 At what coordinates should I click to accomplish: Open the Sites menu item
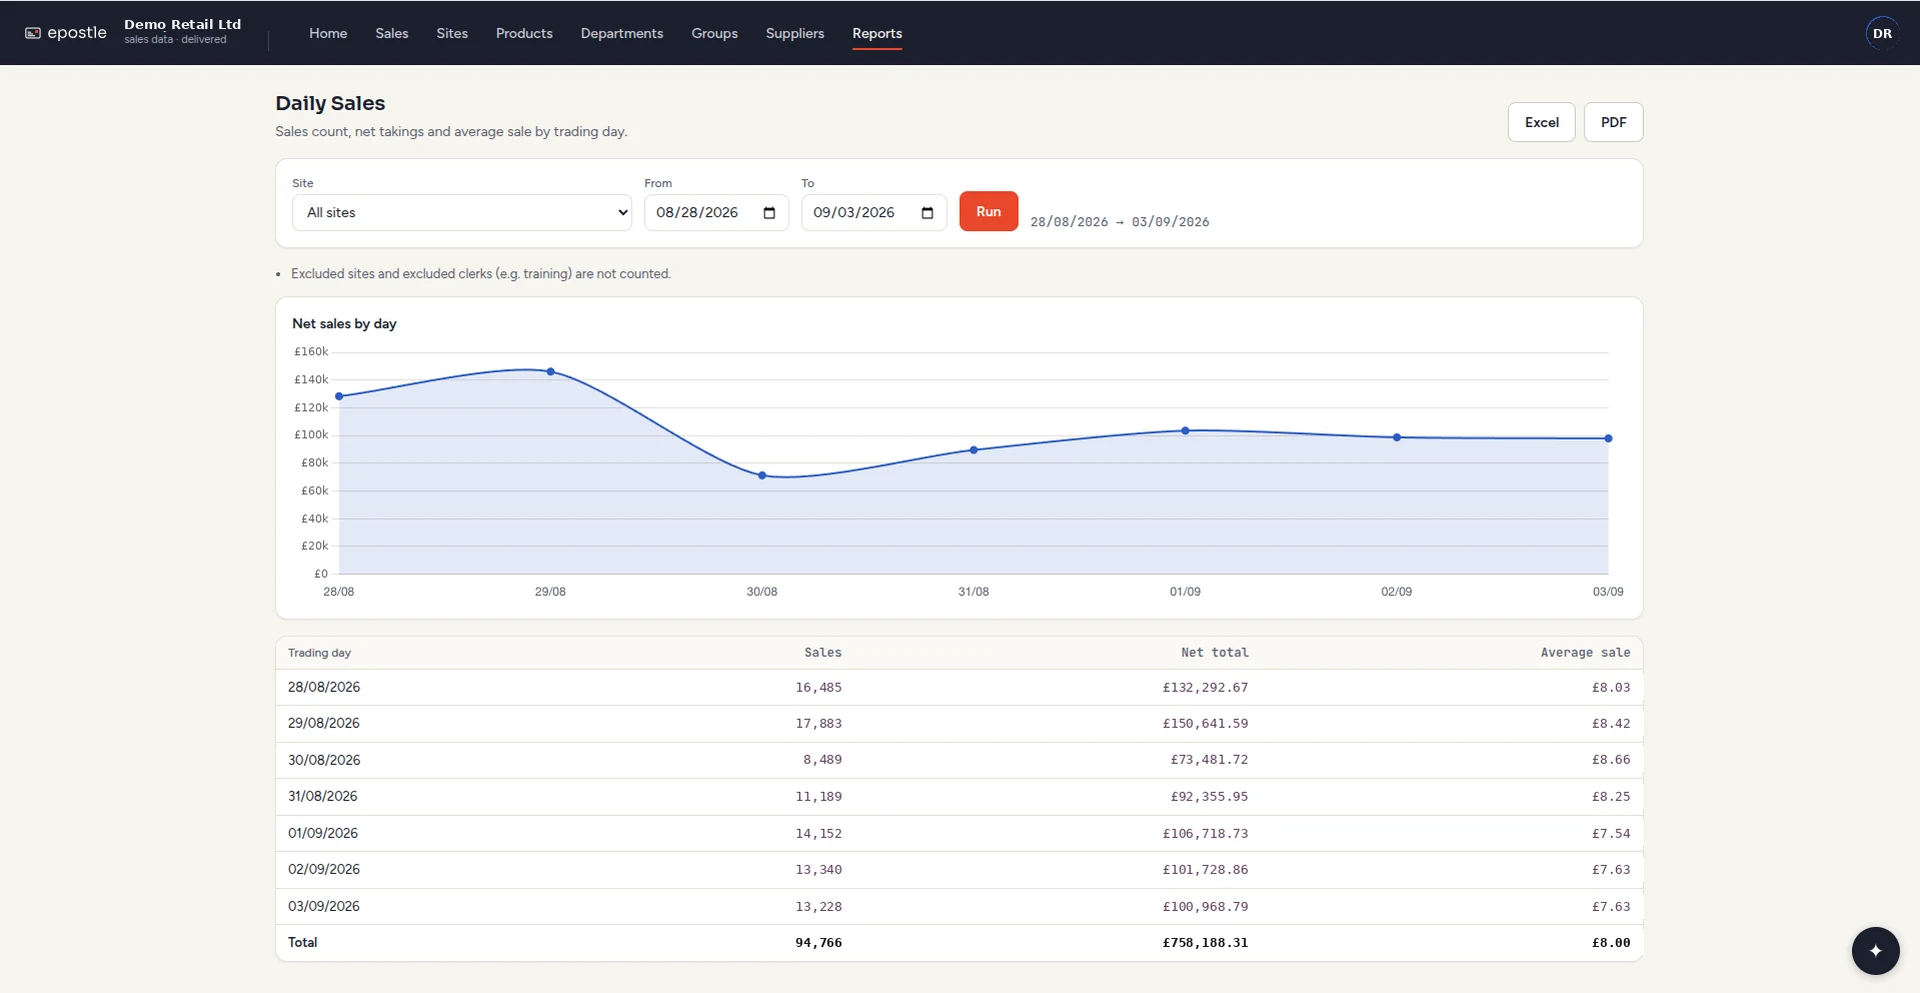click(x=452, y=33)
